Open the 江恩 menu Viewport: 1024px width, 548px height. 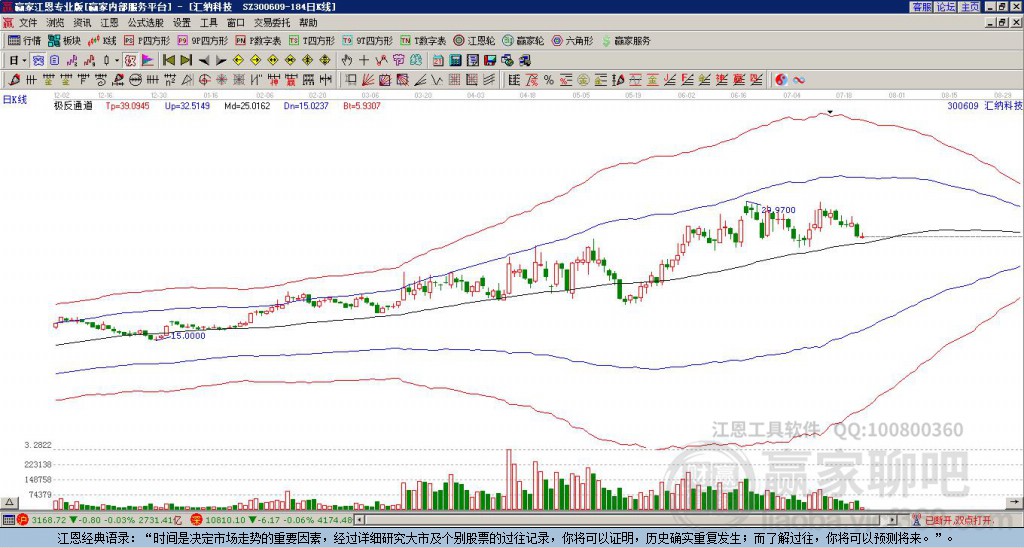(109, 23)
